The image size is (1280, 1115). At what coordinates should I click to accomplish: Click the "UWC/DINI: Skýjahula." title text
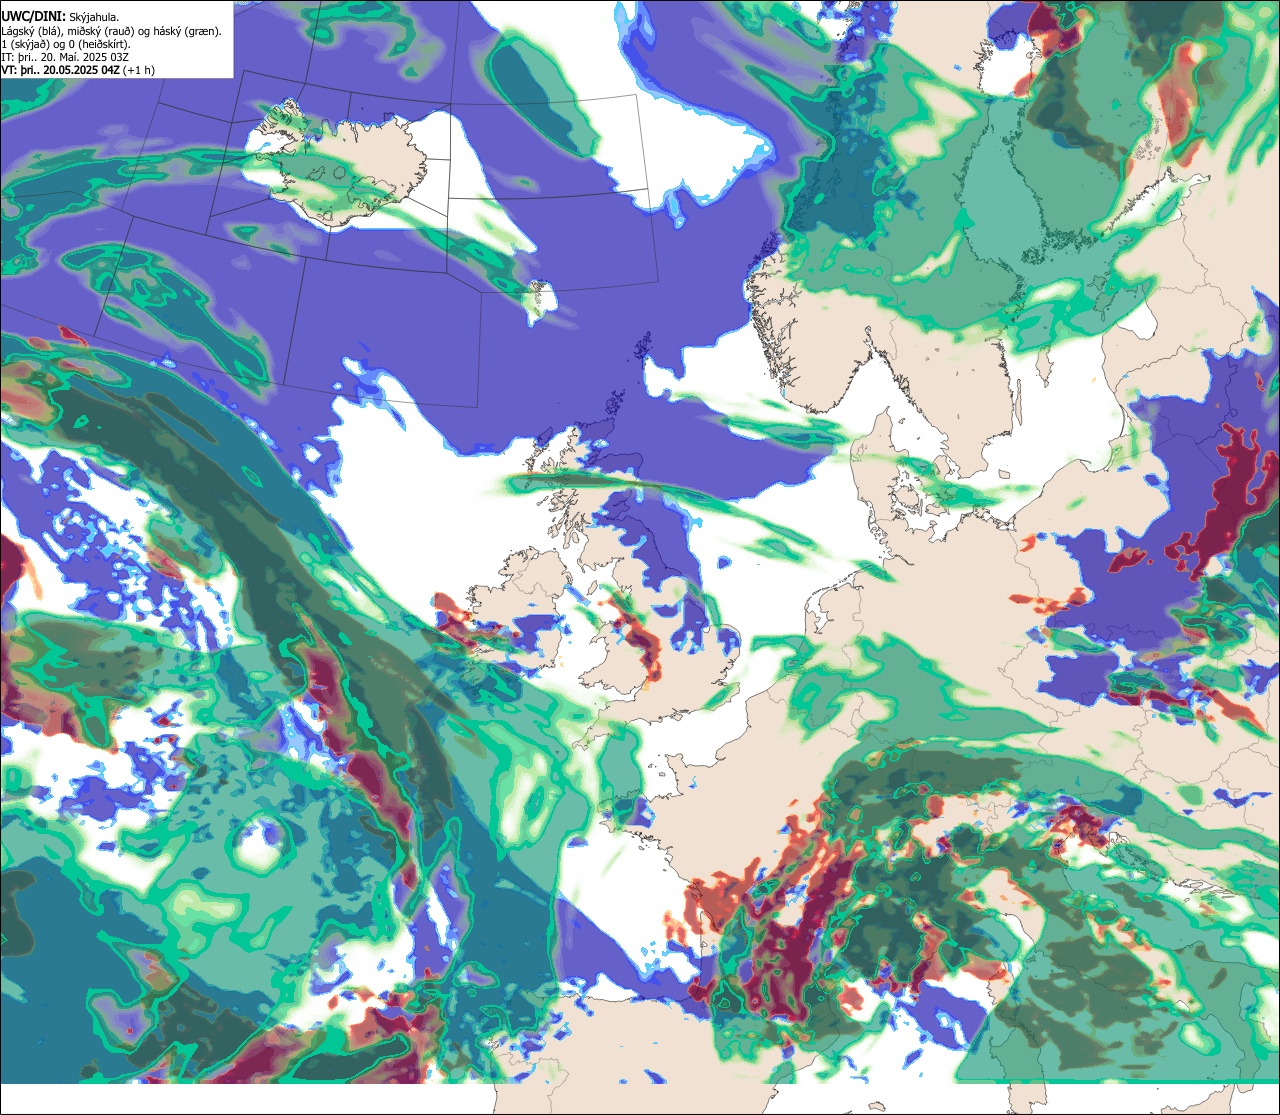[62, 17]
